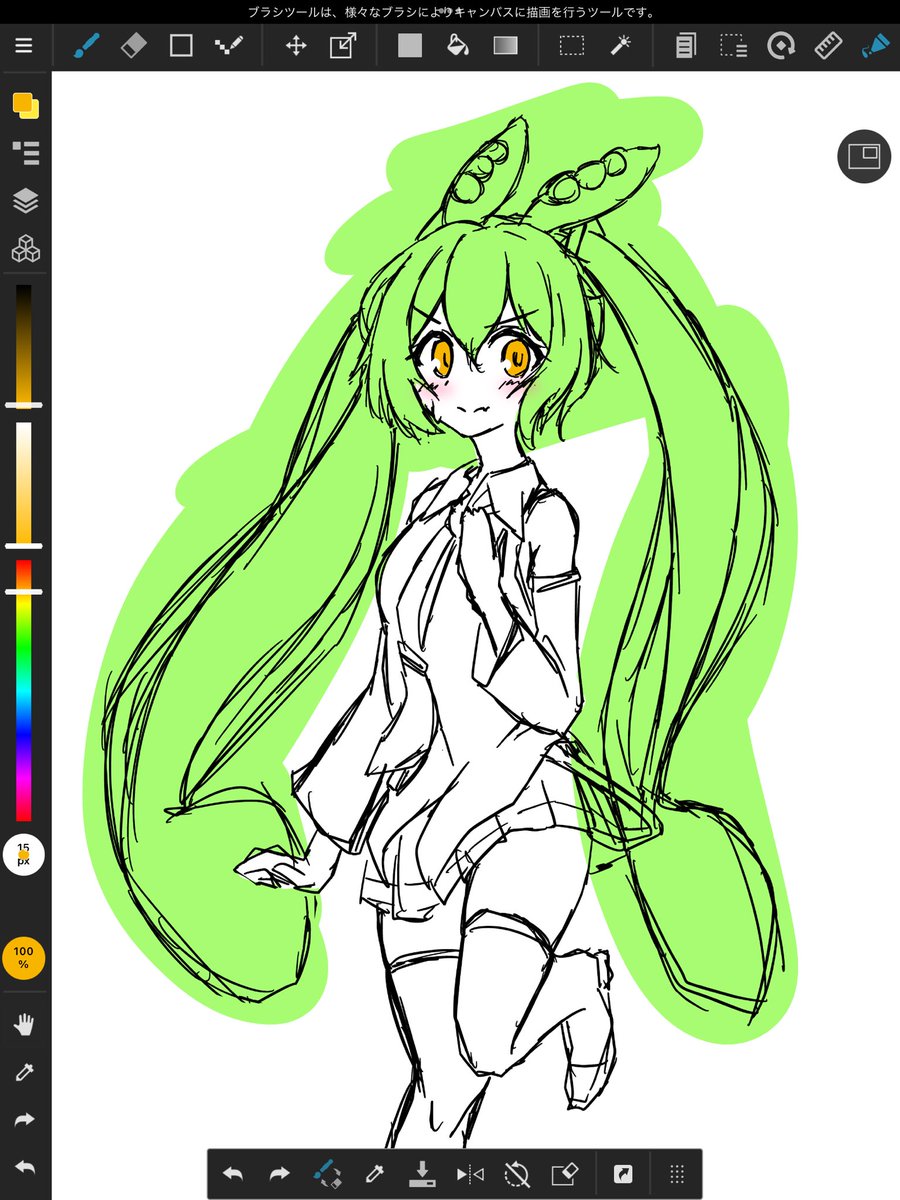
Task: Tap Undo in the bottom shortcut bar
Action: pos(233,1174)
